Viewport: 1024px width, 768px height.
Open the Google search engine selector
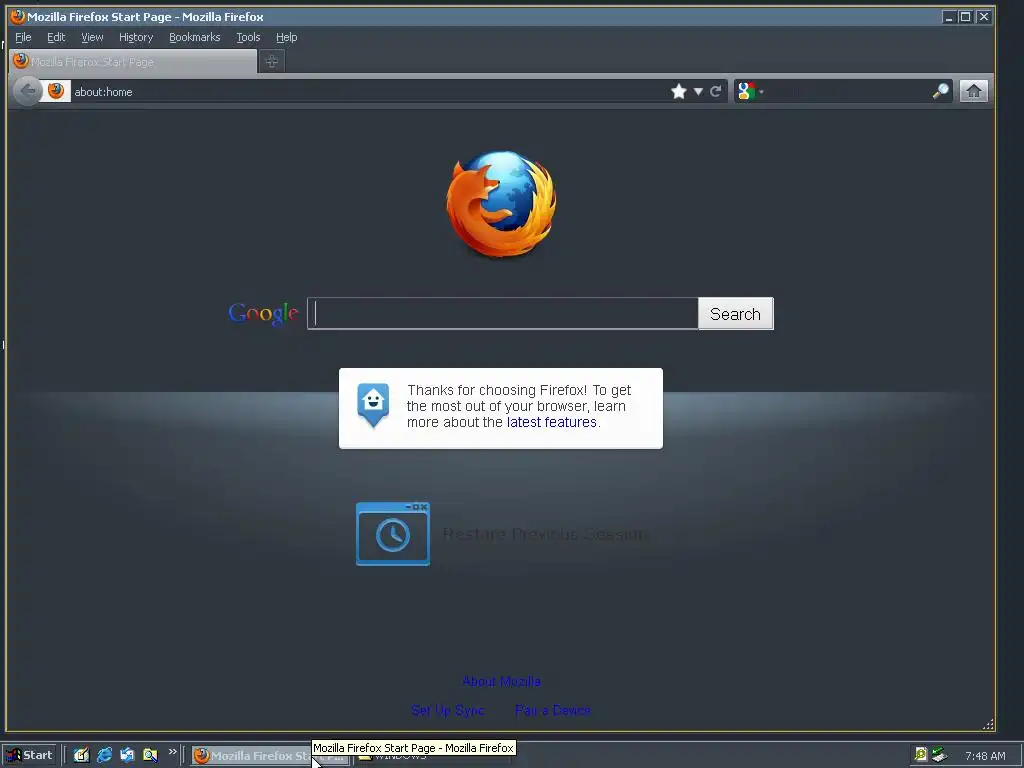750,91
